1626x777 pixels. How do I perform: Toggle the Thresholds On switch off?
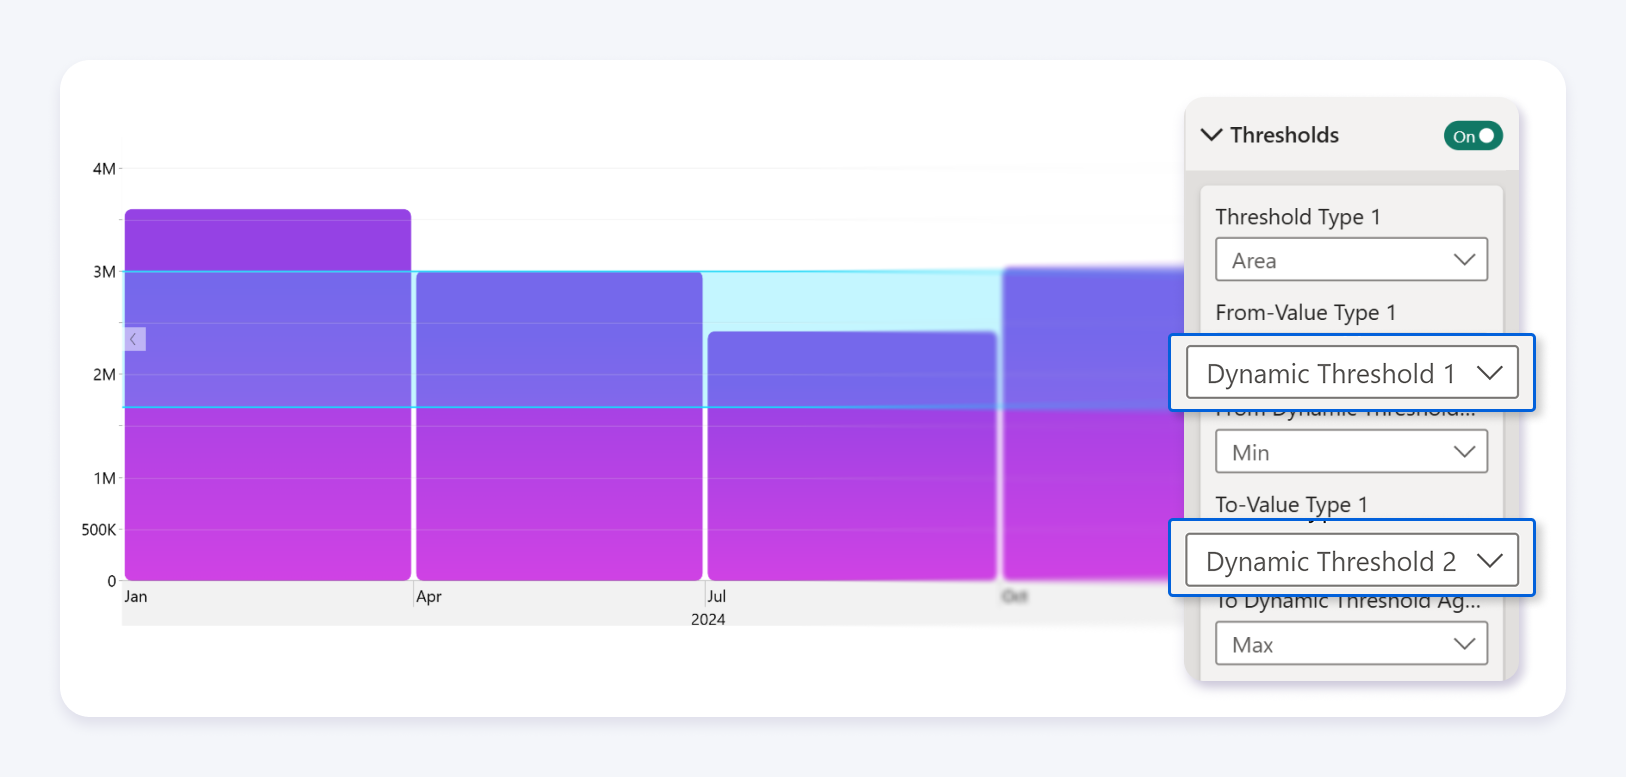pos(1472,136)
